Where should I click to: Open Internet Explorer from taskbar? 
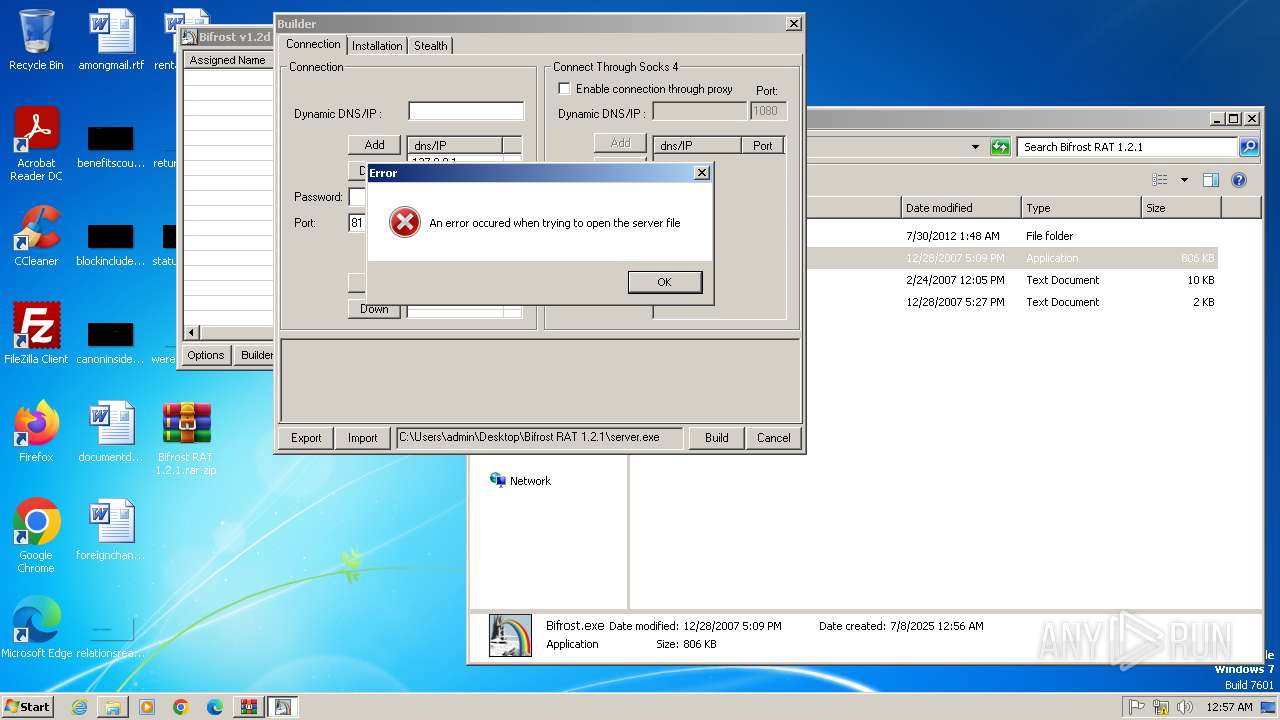(79, 707)
